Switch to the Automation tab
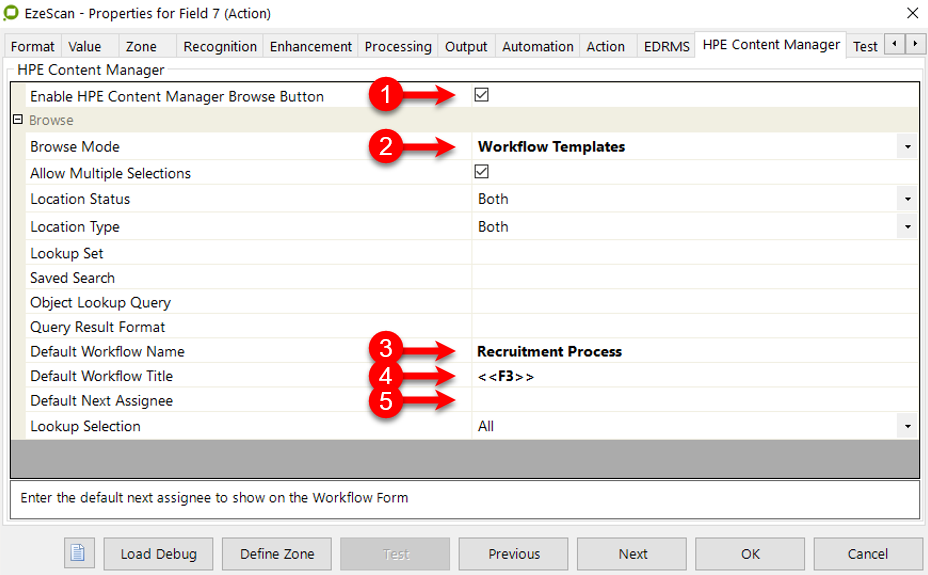The height and width of the screenshot is (575, 928). pos(538,46)
